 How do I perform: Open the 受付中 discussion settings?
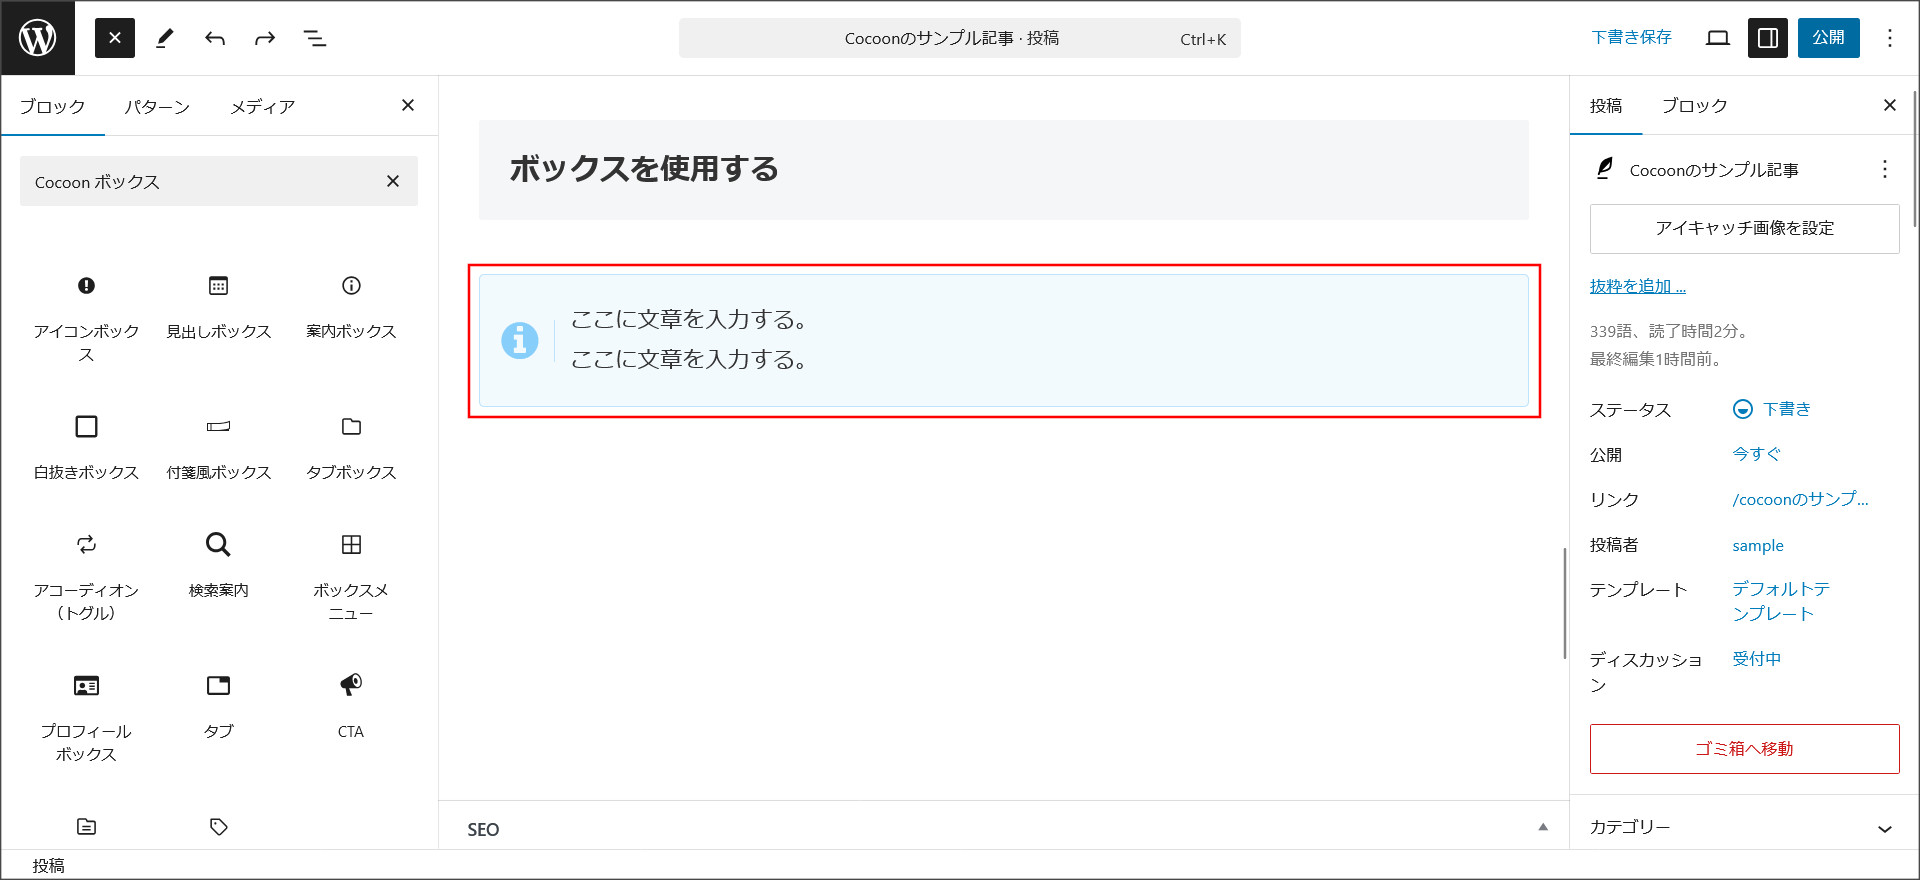pyautogui.click(x=1756, y=659)
